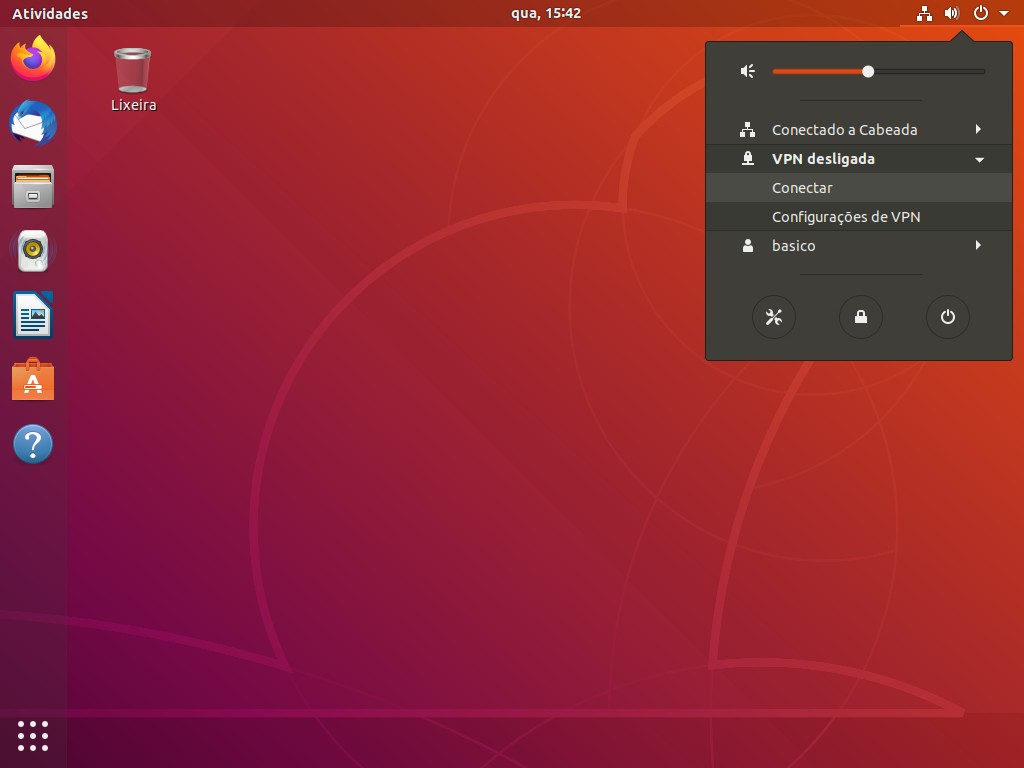The width and height of the screenshot is (1024, 768).
Task: Open Configurações de VPN
Action: tap(859, 217)
